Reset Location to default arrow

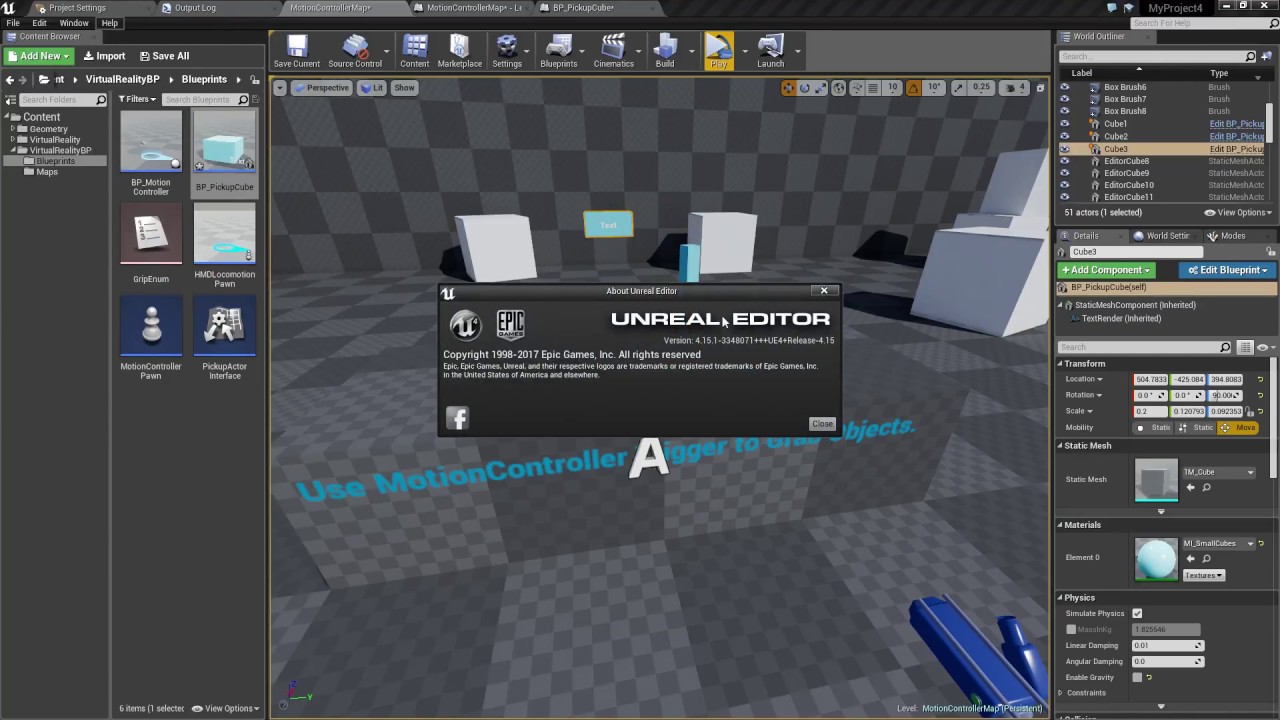click(x=1260, y=380)
